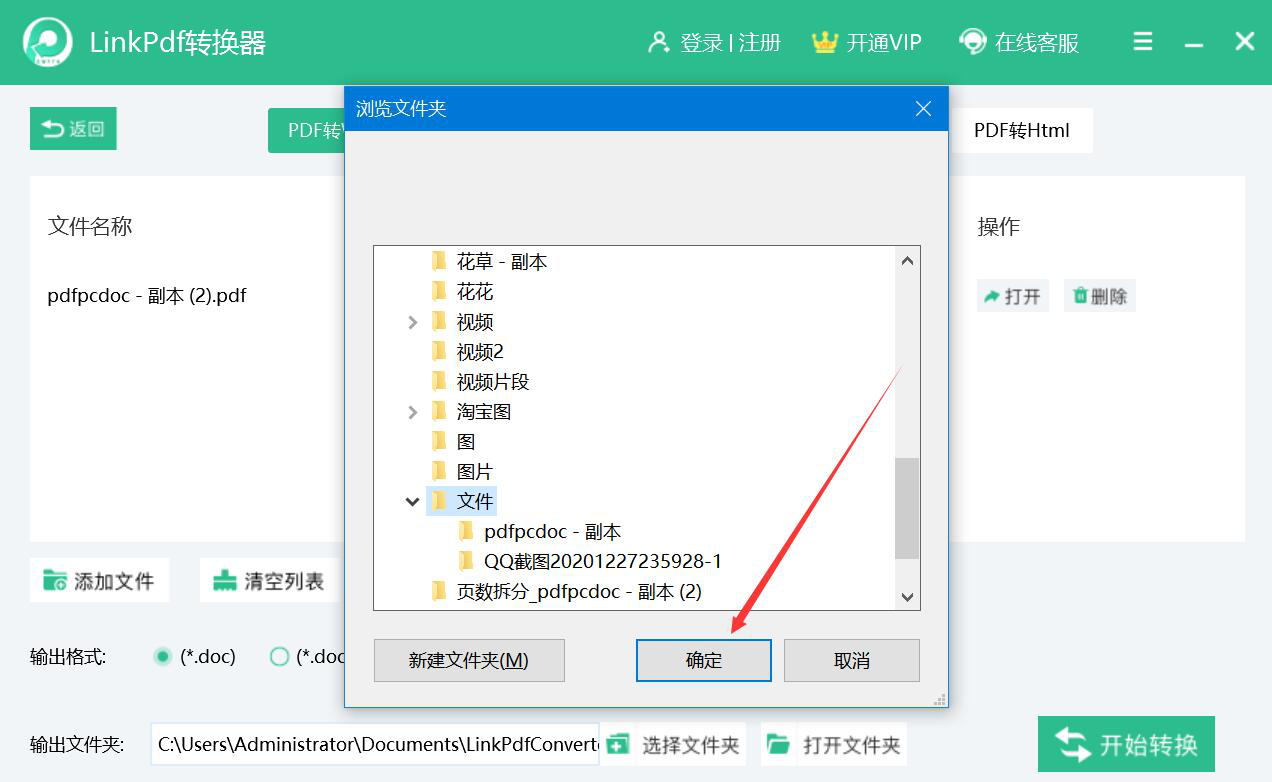This screenshot has width=1272, height=782.
Task: Click the 开始转换 button
Action: pyautogui.click(x=1126, y=744)
